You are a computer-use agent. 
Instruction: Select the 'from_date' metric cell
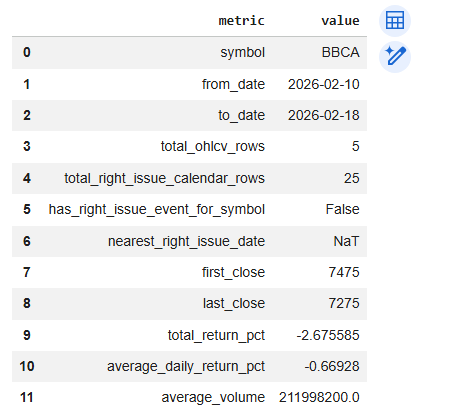[233, 84]
